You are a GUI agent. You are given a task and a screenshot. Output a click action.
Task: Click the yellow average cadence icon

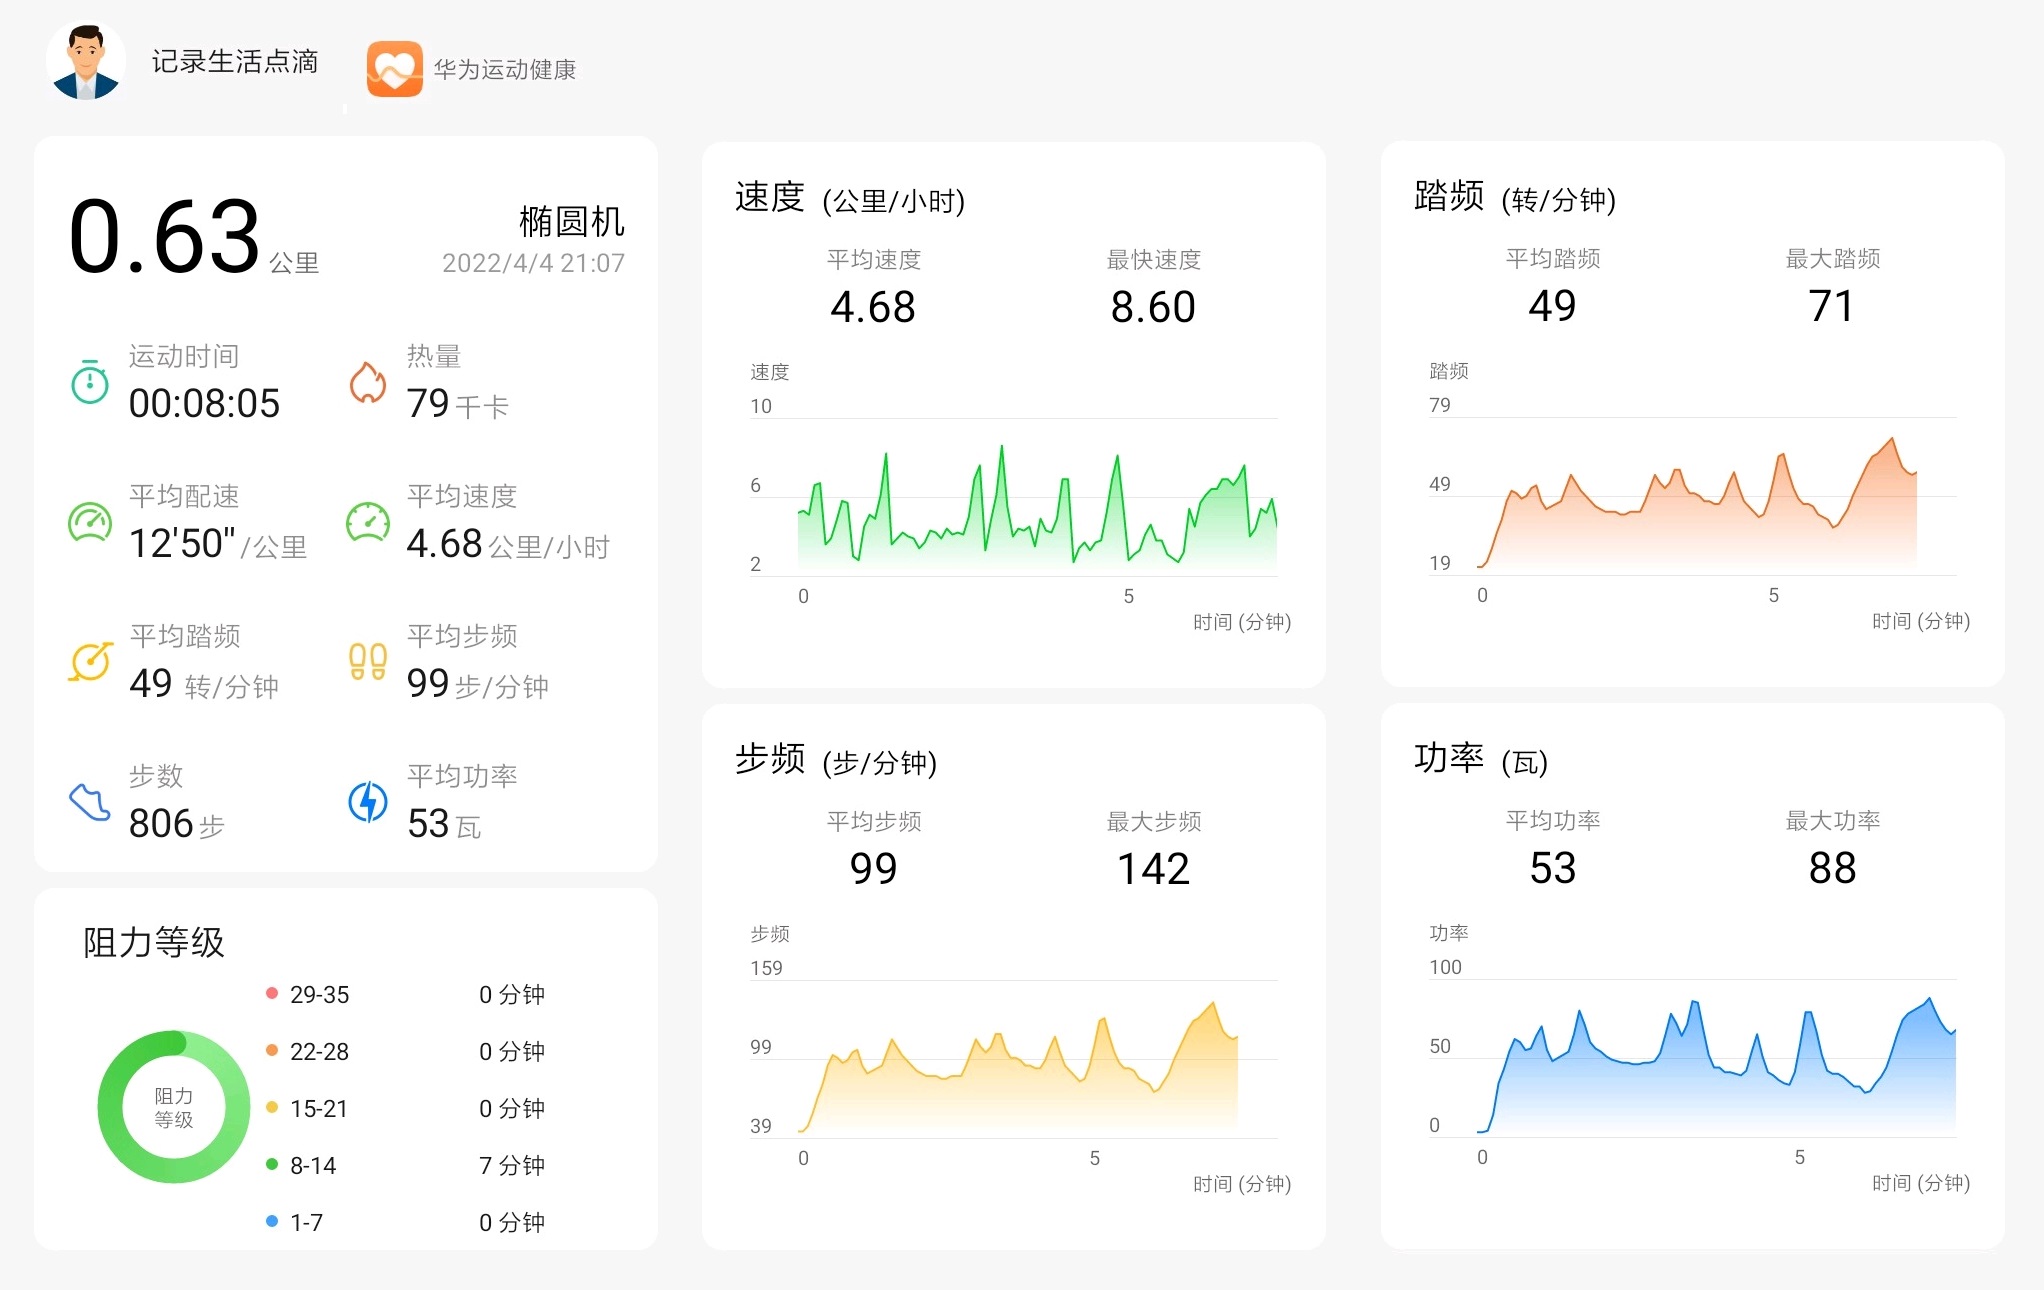pyautogui.click(x=90, y=662)
